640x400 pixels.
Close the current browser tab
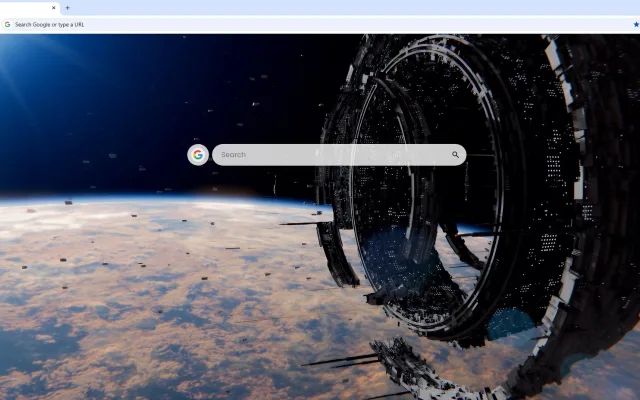53,8
